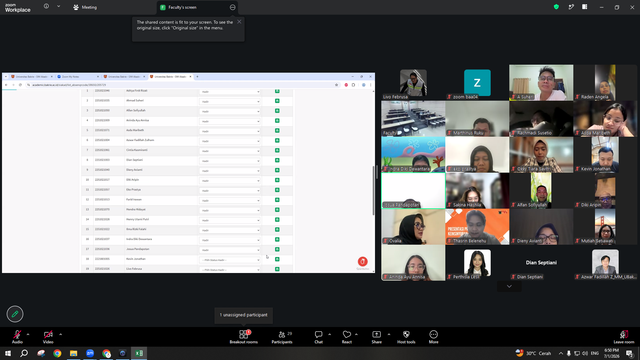Unmute the microphone with the Audio button
Screen dimensions: 640x360
tap(17, 337)
